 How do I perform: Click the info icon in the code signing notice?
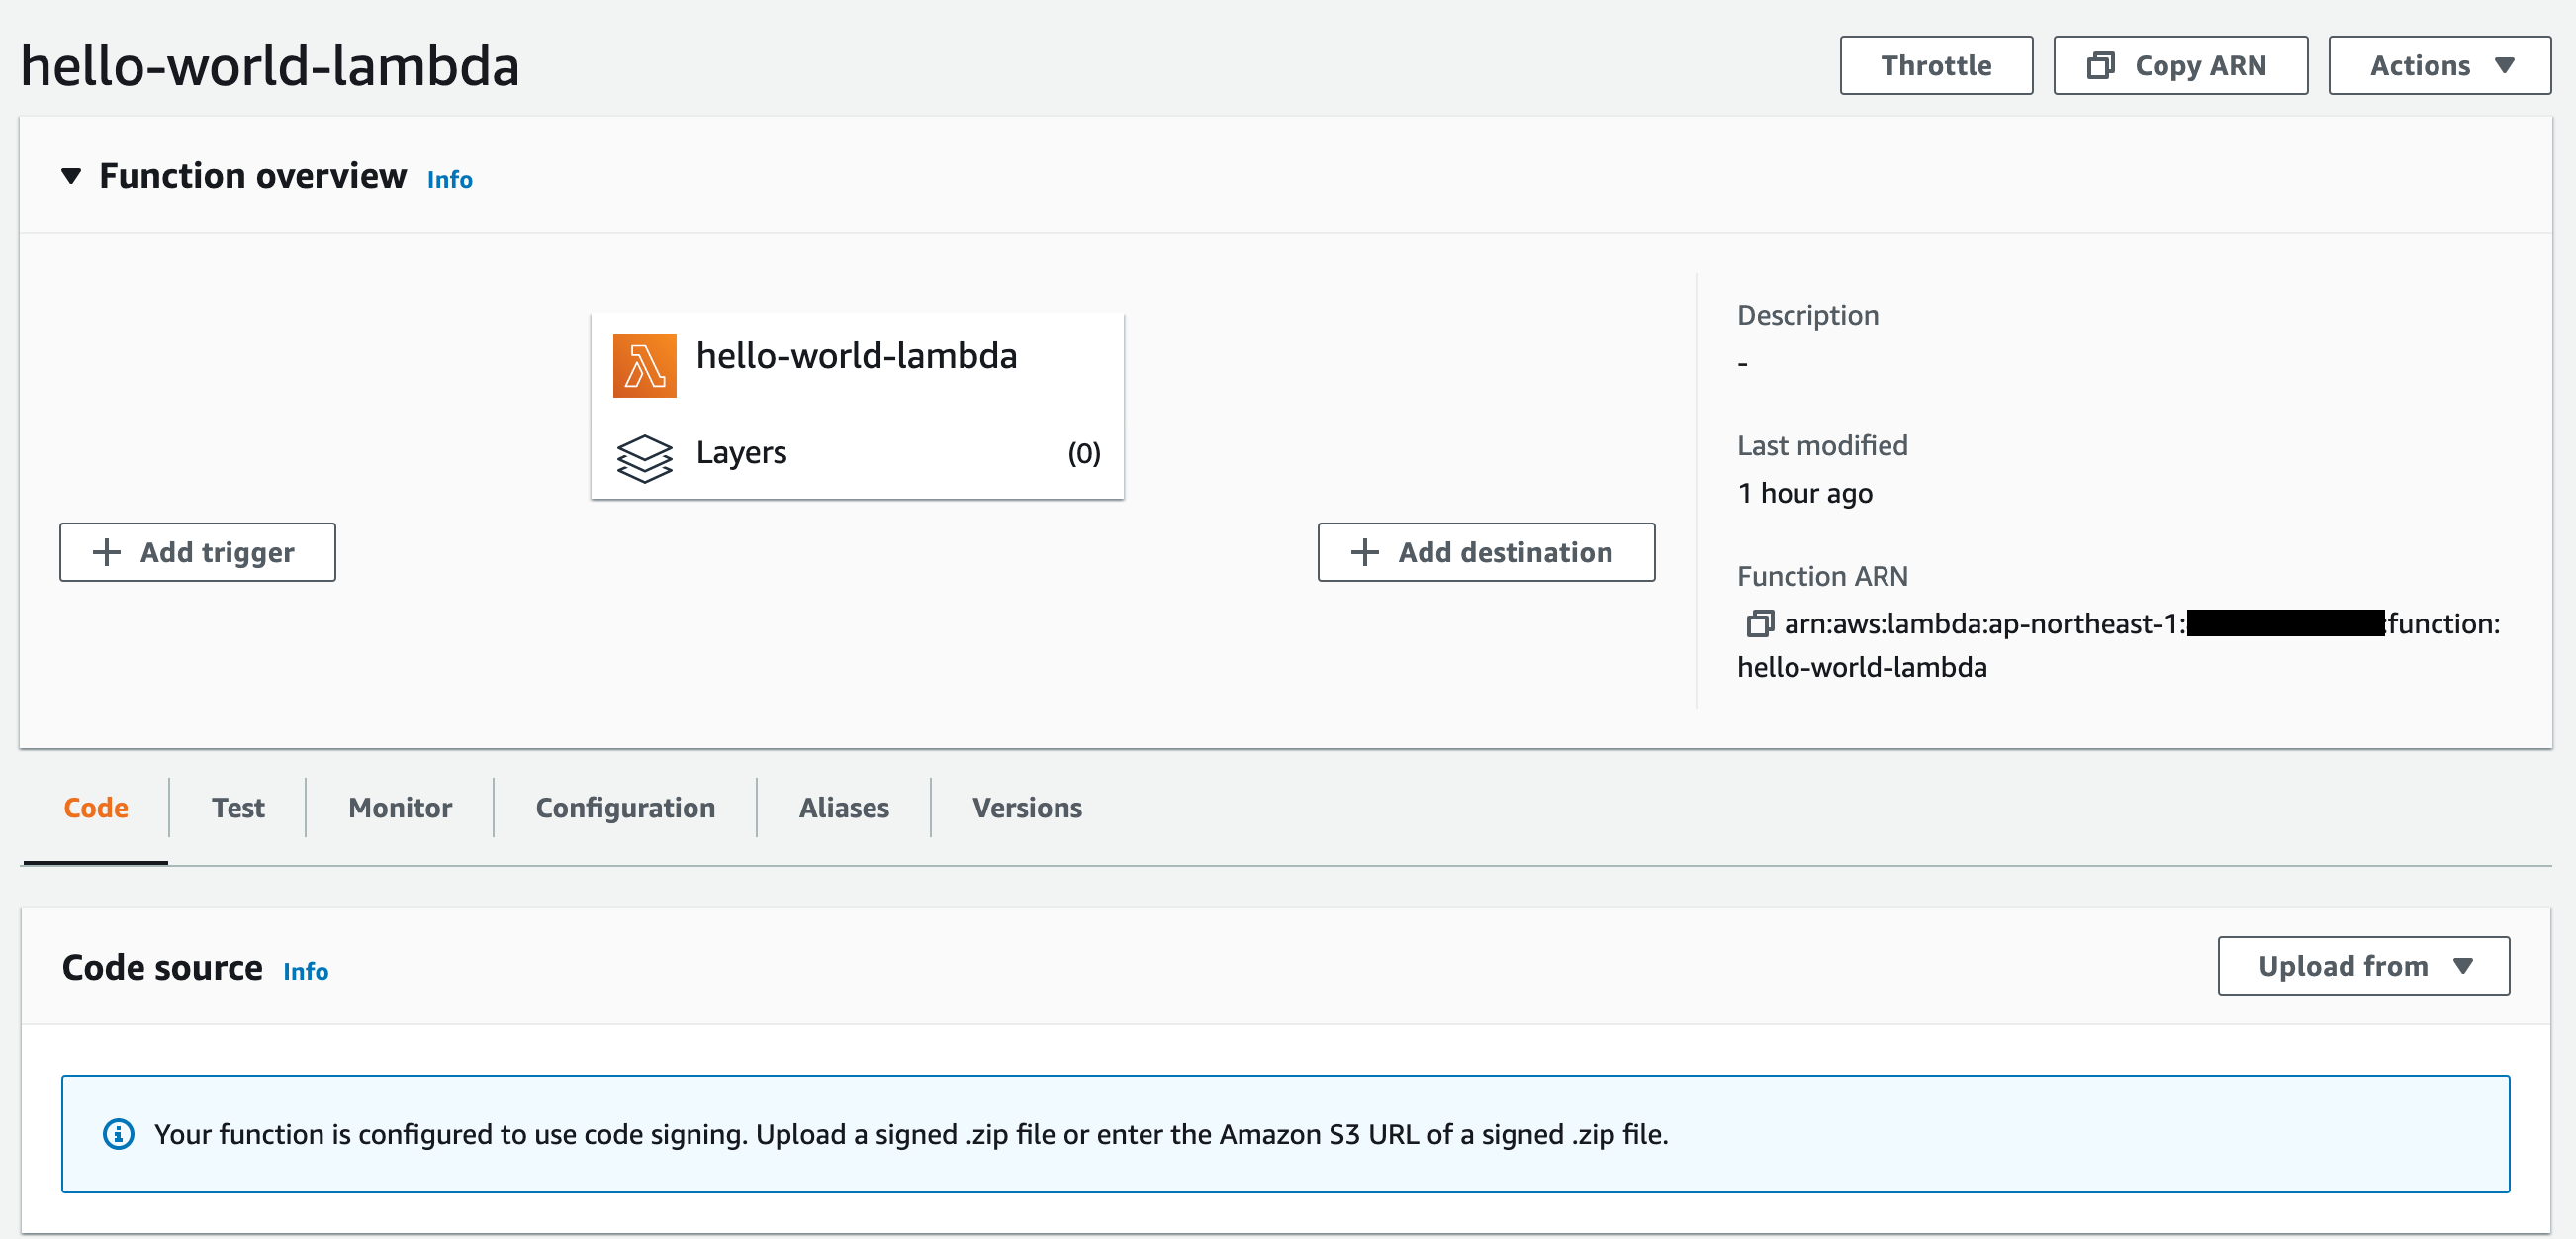[x=118, y=1134]
